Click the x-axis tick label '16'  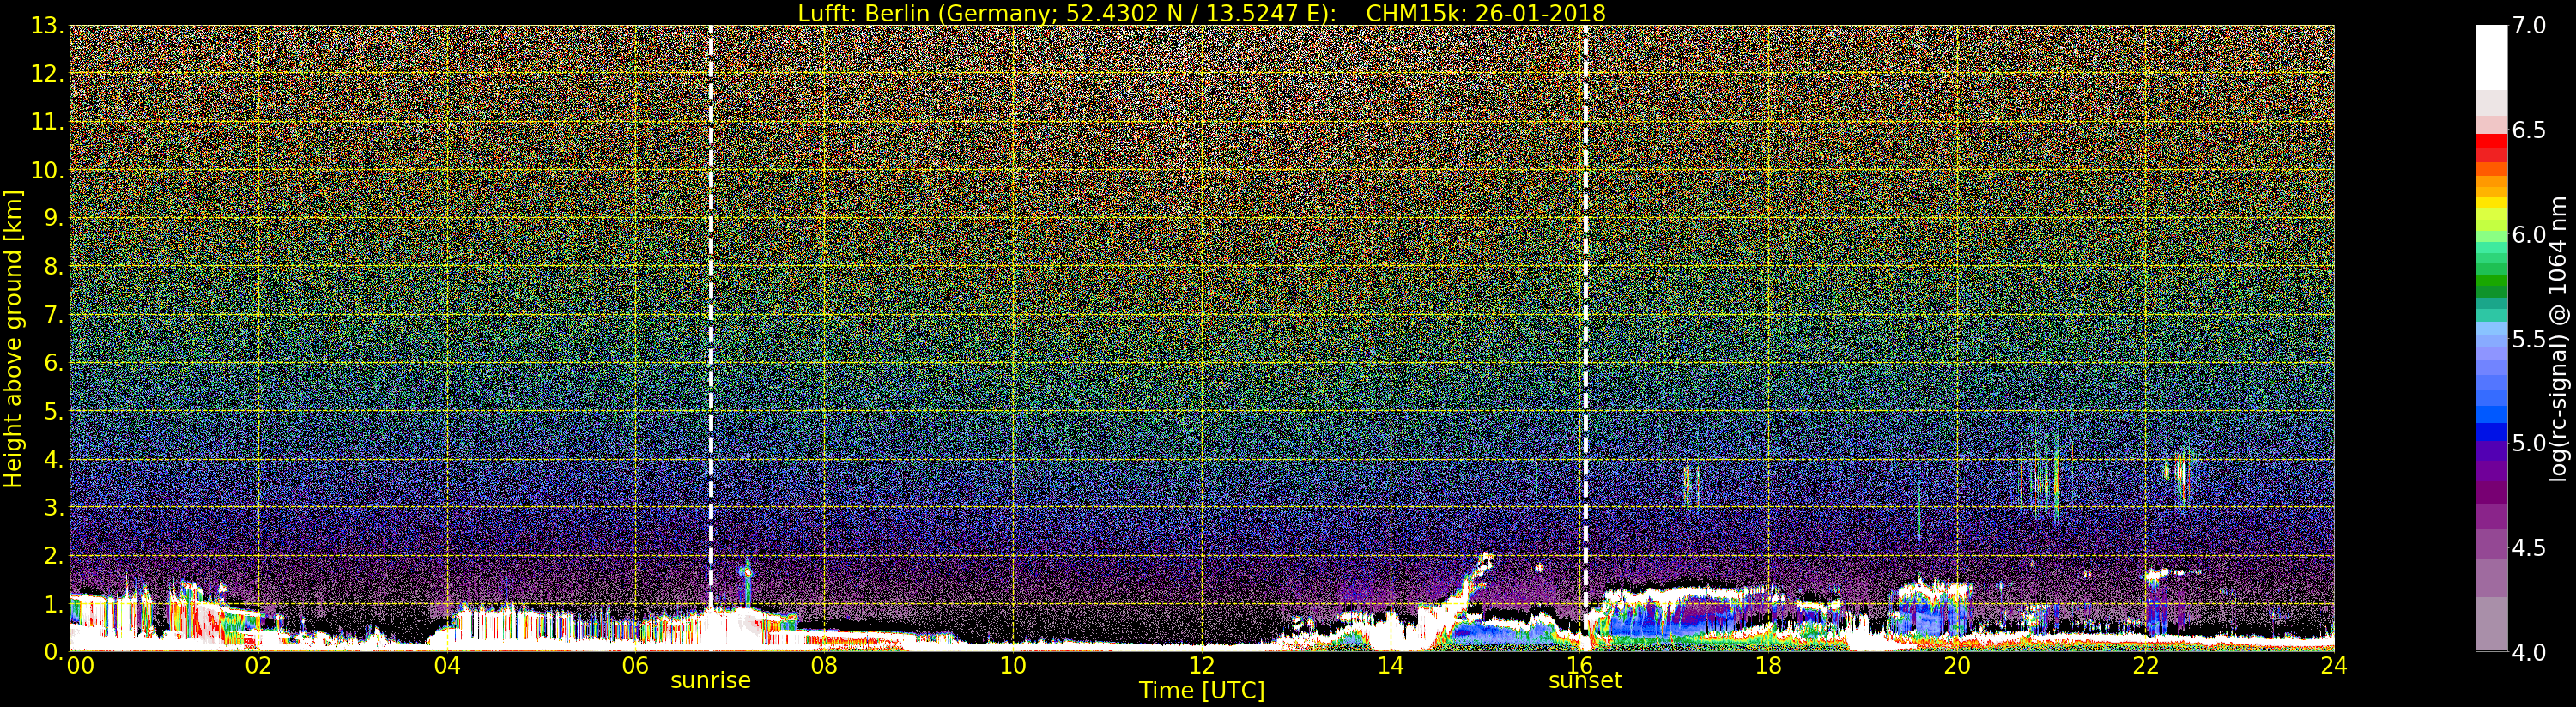tap(1579, 666)
